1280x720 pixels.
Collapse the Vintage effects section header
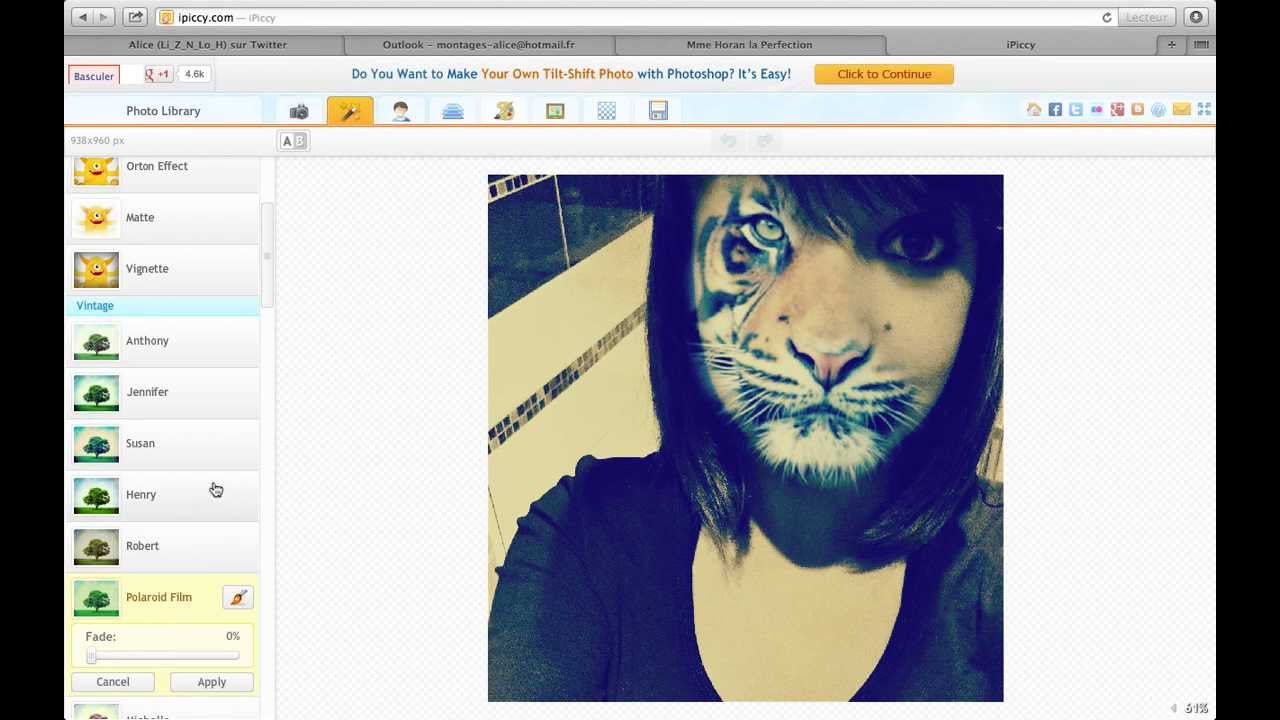click(165, 306)
